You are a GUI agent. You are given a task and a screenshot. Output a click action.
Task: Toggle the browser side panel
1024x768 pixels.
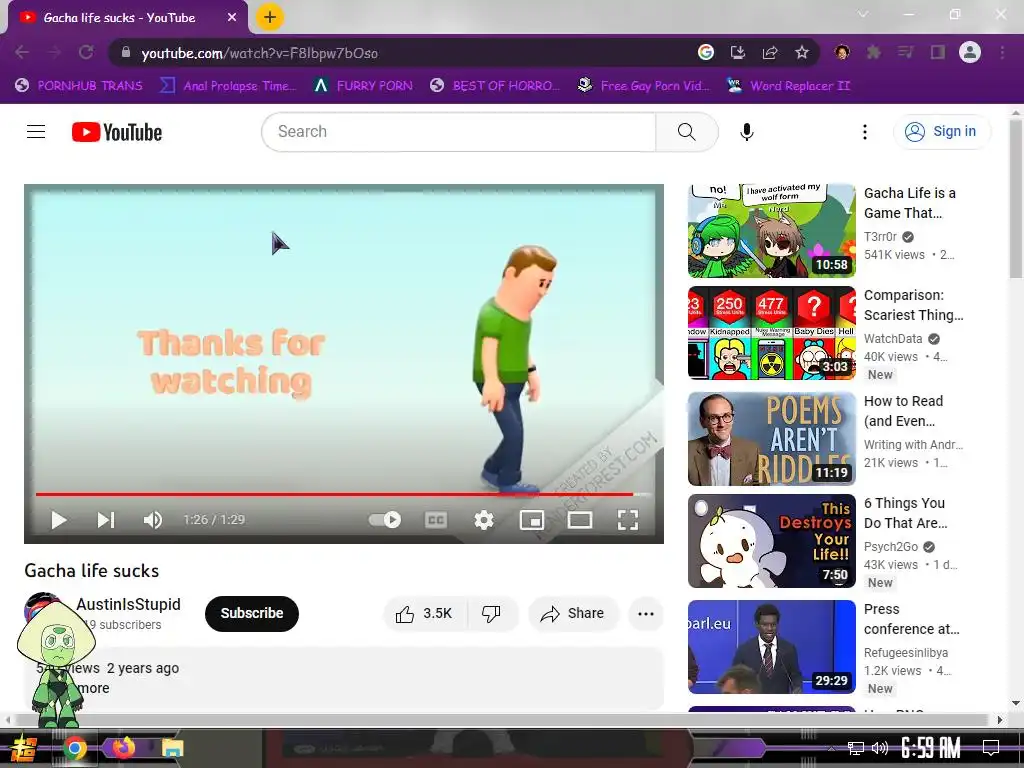click(x=938, y=52)
